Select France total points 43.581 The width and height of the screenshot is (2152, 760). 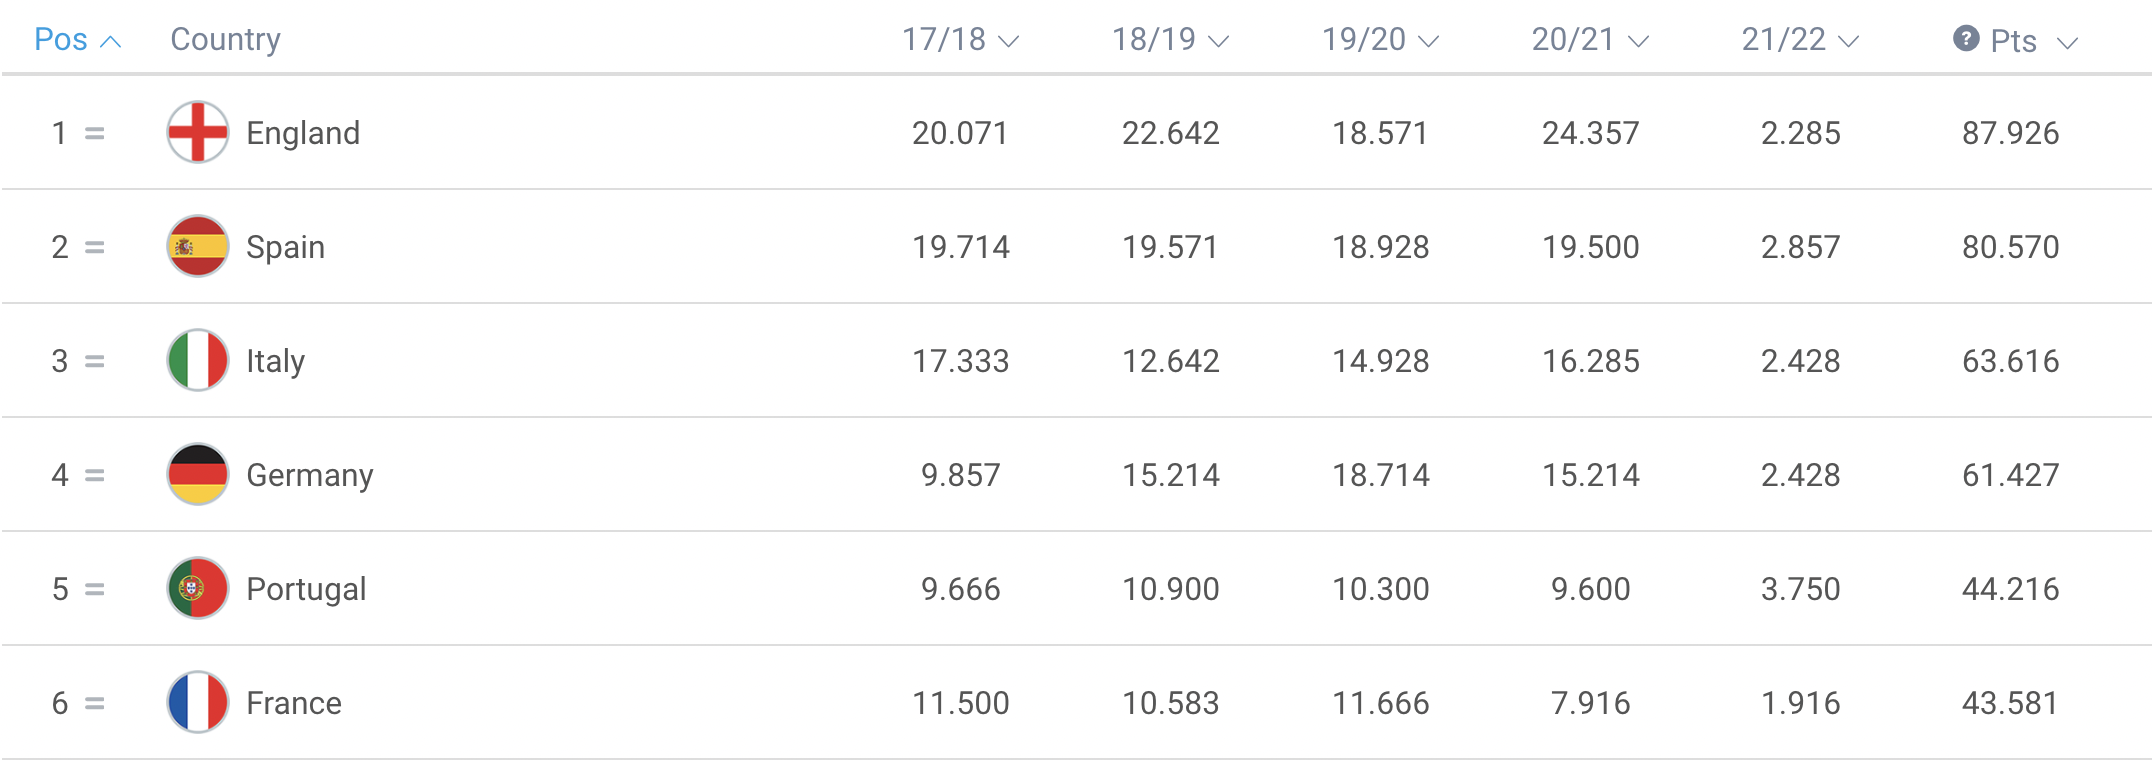[2010, 703]
